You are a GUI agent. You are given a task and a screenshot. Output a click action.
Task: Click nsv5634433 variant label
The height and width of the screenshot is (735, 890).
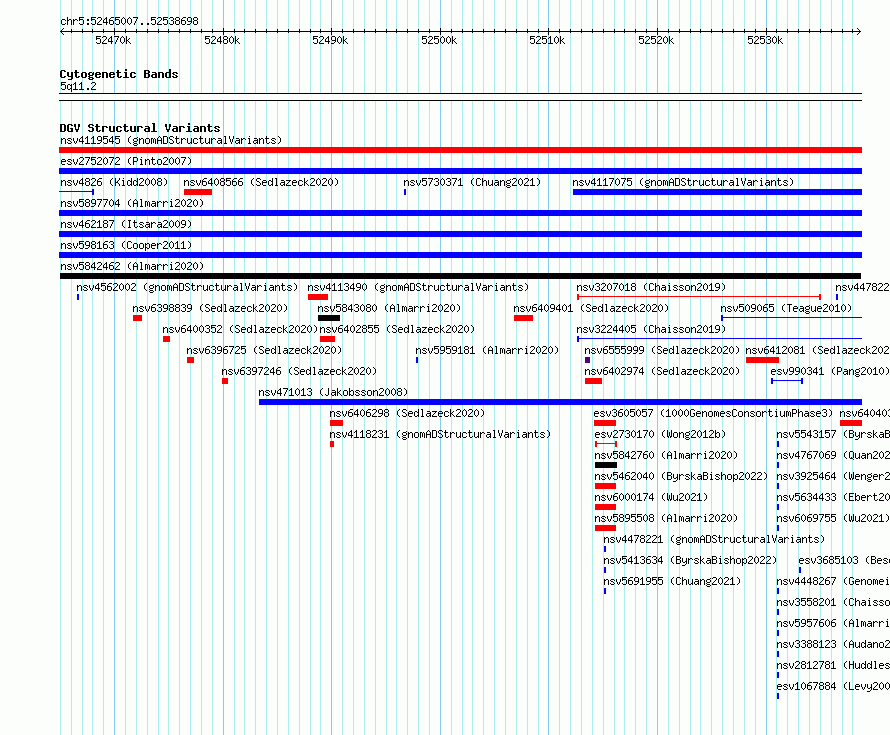pos(833,497)
